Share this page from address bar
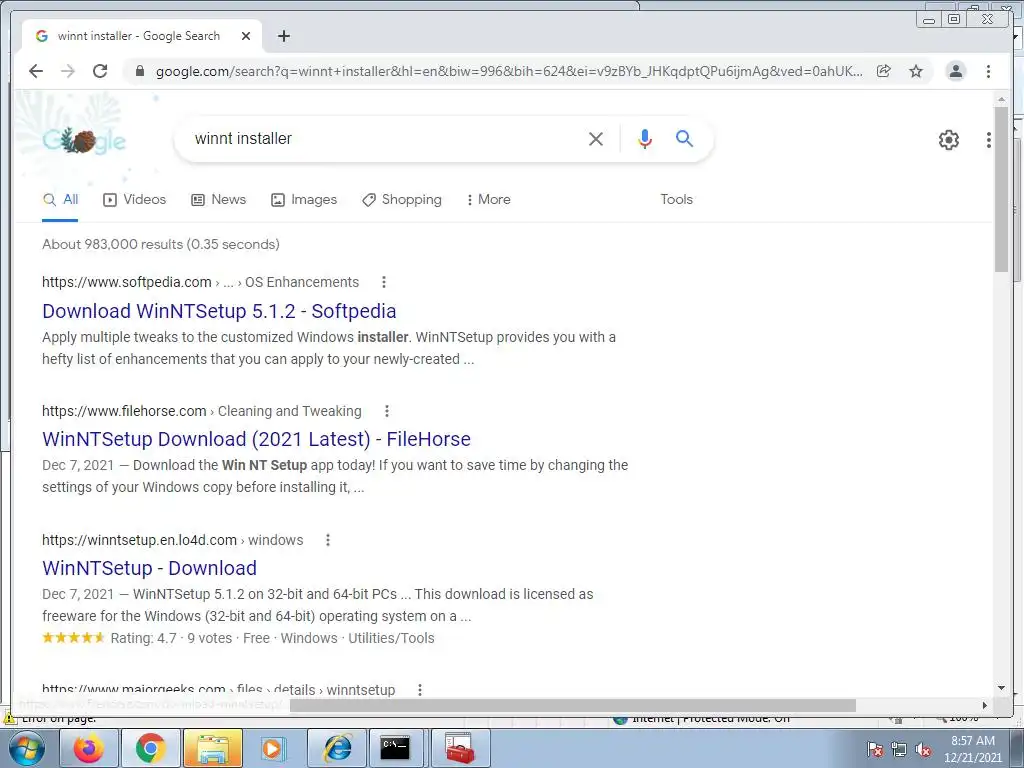Viewport: 1024px width, 768px height. (x=884, y=71)
